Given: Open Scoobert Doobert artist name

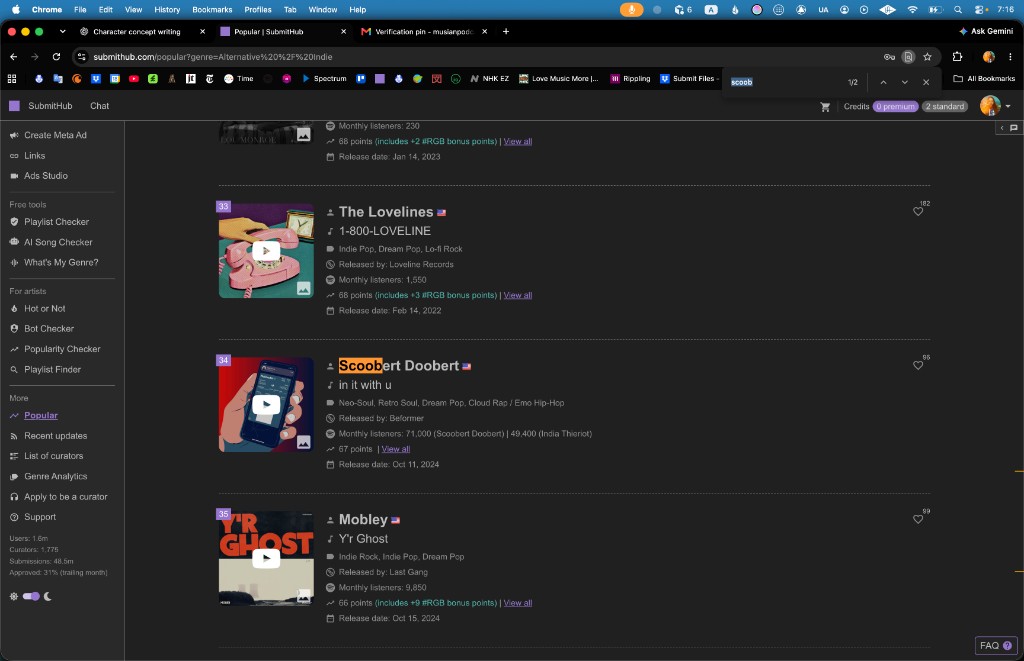Looking at the screenshot, I should (398, 366).
